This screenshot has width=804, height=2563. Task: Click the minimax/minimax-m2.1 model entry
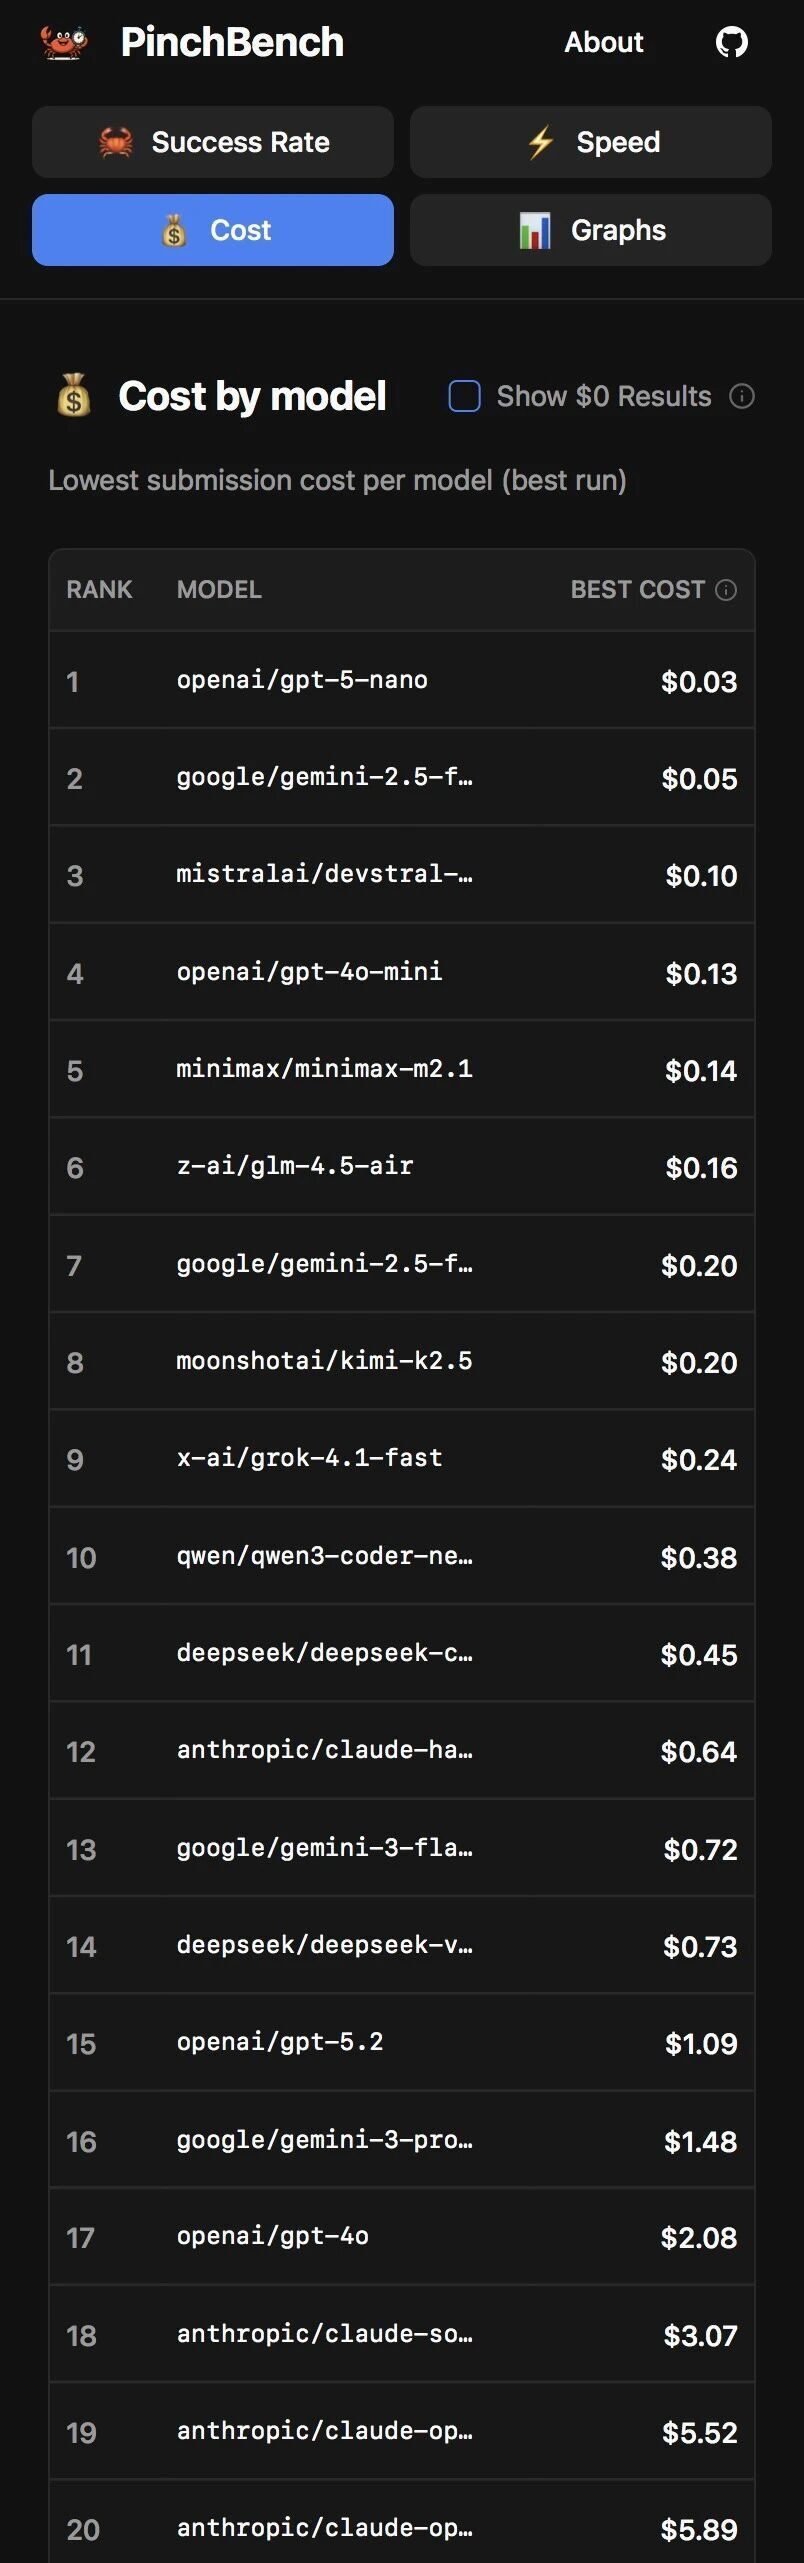[x=324, y=1069]
